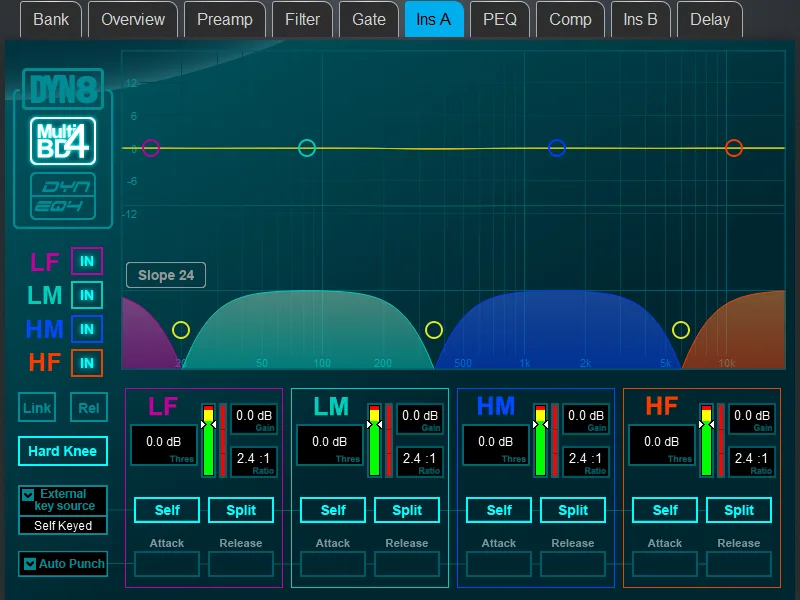Toggle the Link button
The image size is (800, 600).
click(37, 408)
